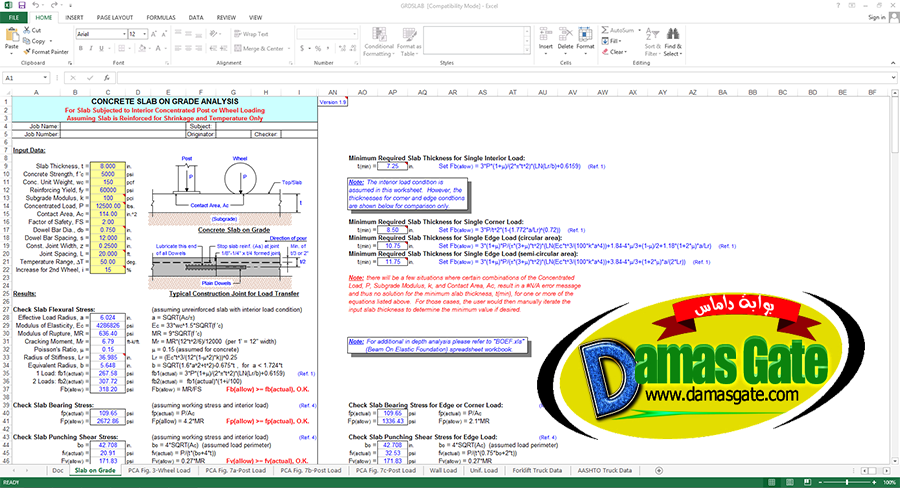The width and height of the screenshot is (900, 488).
Task: Toggle Top Align in the Alignment group
Action: 178,34
